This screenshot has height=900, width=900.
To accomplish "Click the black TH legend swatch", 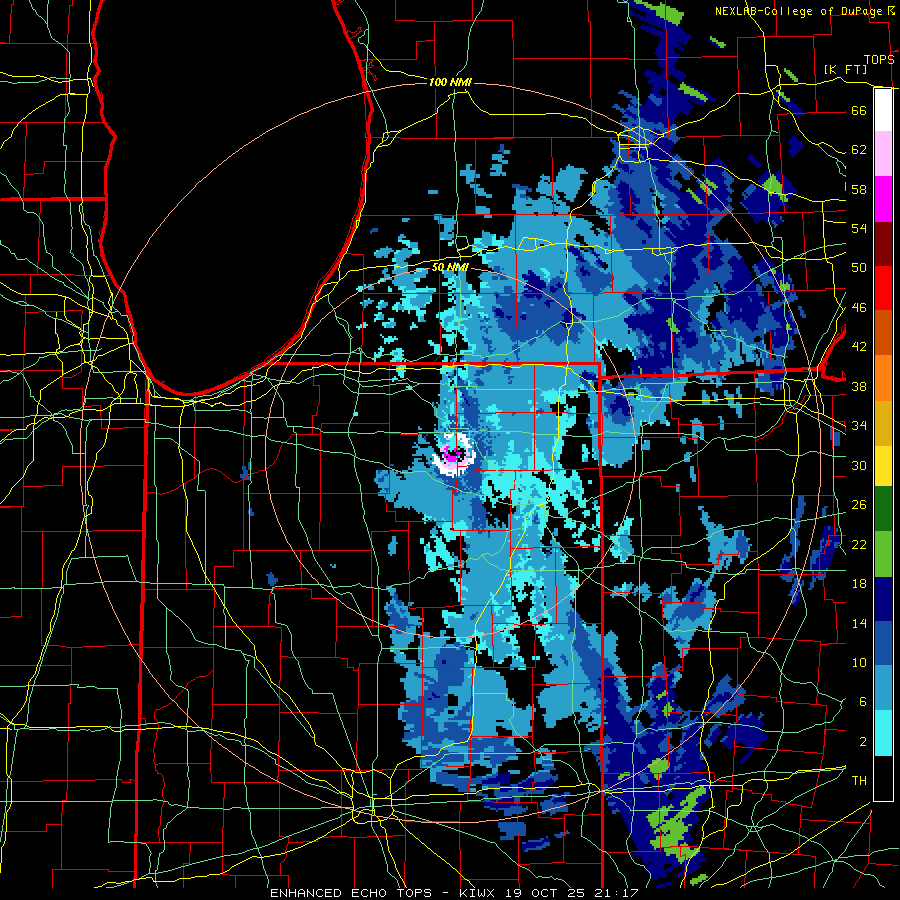I will click(x=883, y=778).
